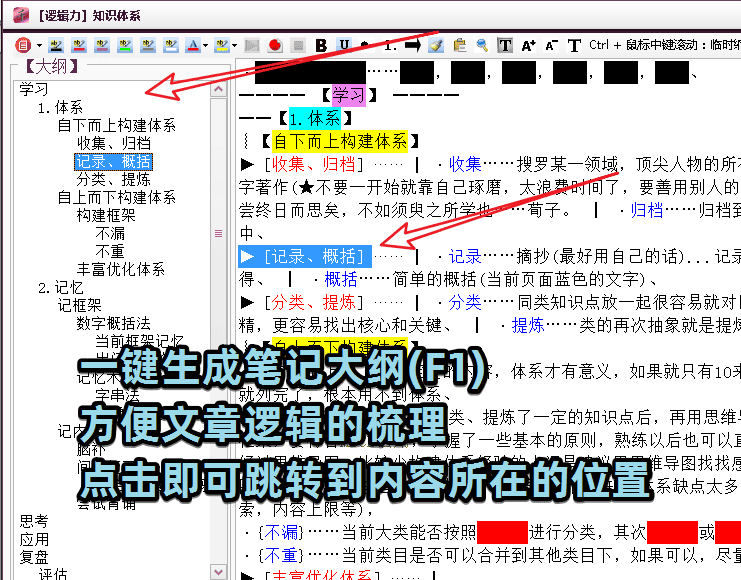Jump to "1. 体系" outline node
741x580 pixels.
60,107
